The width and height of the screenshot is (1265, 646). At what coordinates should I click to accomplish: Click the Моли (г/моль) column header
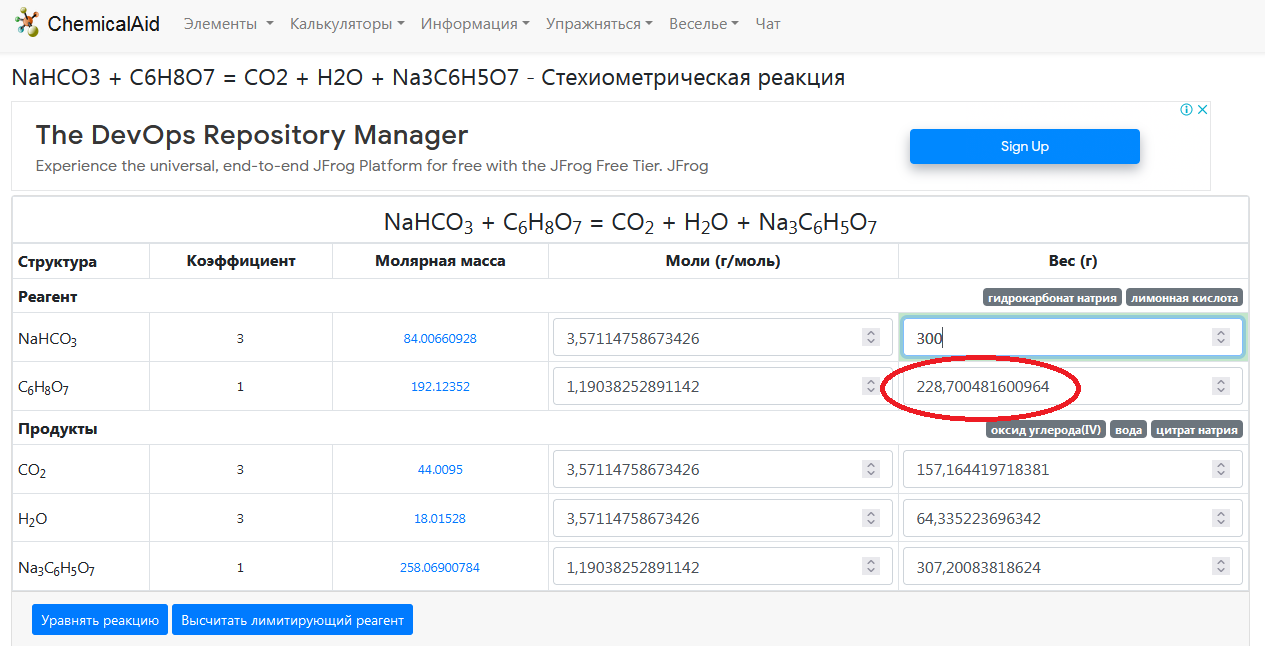[x=723, y=261]
